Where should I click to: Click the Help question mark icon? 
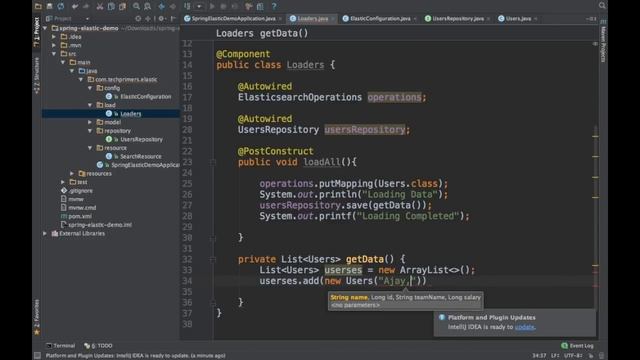tap(274, 6)
